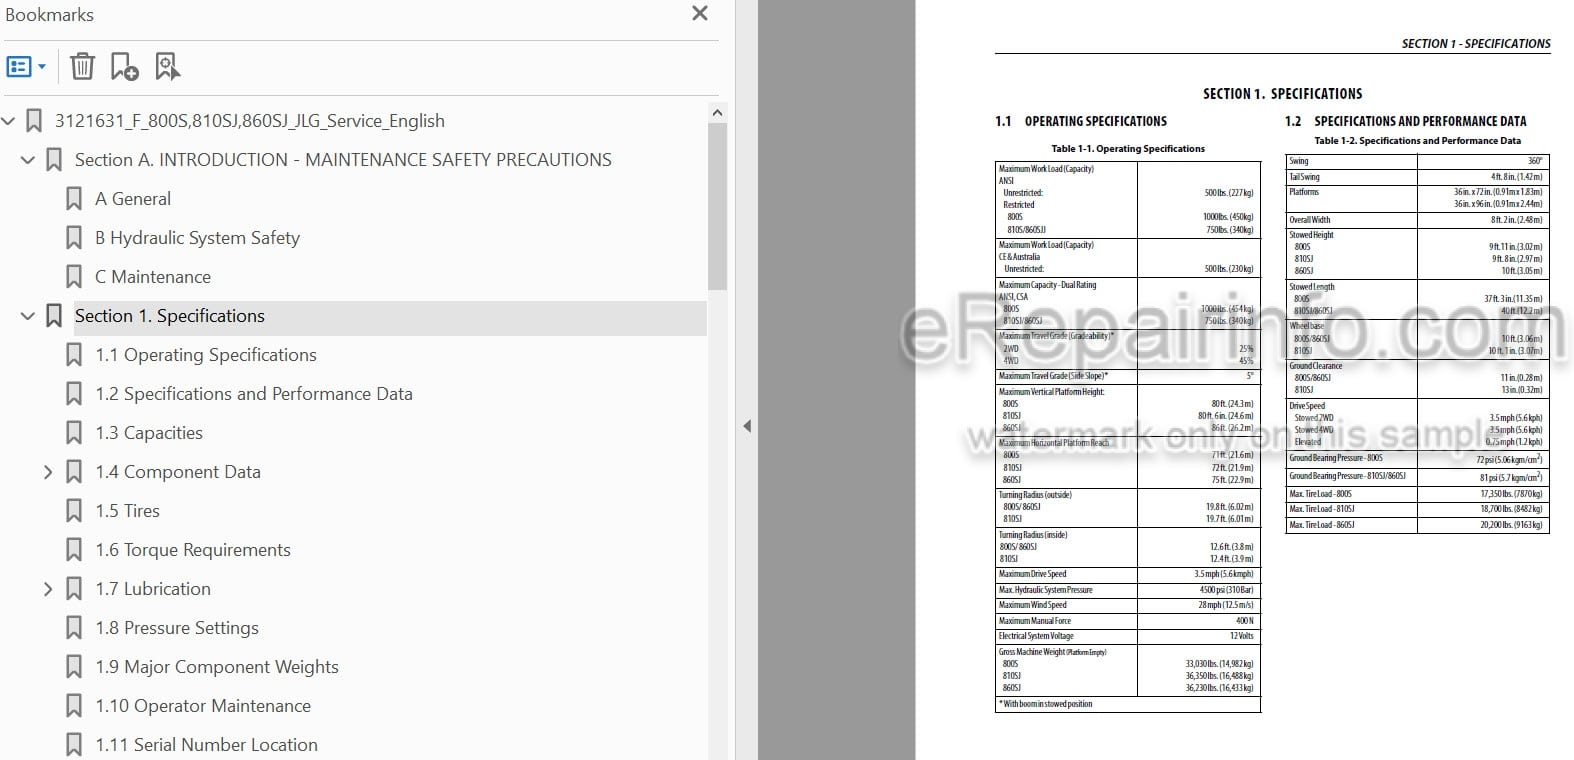Click bookmark icon beside Section 1. Specifications

click(54, 316)
